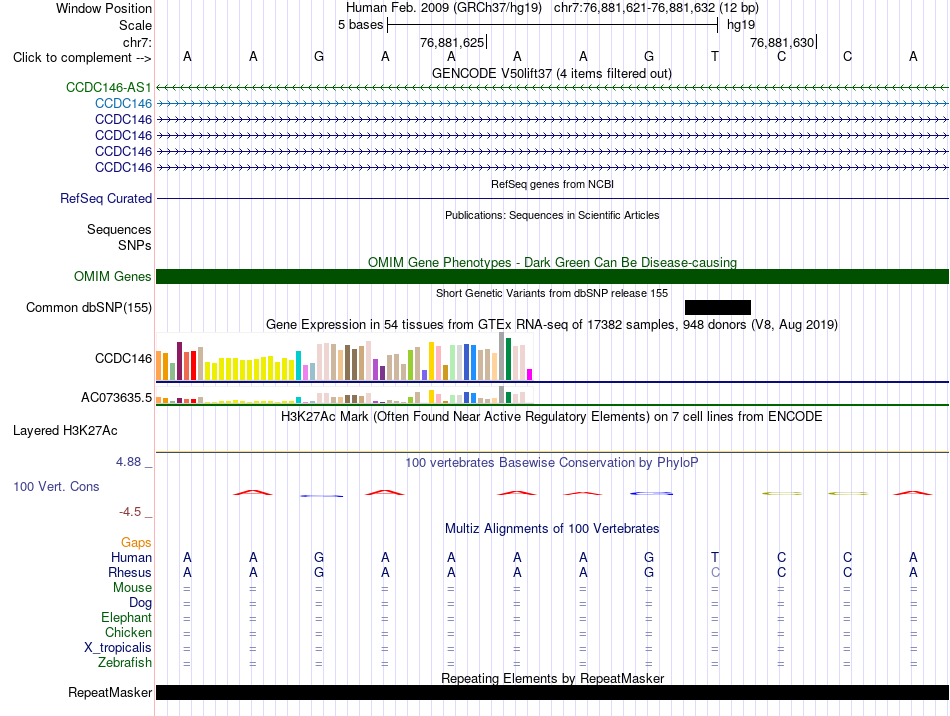Click the H3K27Ac Mark ENCODE track title
Image resolution: width=950 pixels, height=716 pixels.
[x=552, y=417]
